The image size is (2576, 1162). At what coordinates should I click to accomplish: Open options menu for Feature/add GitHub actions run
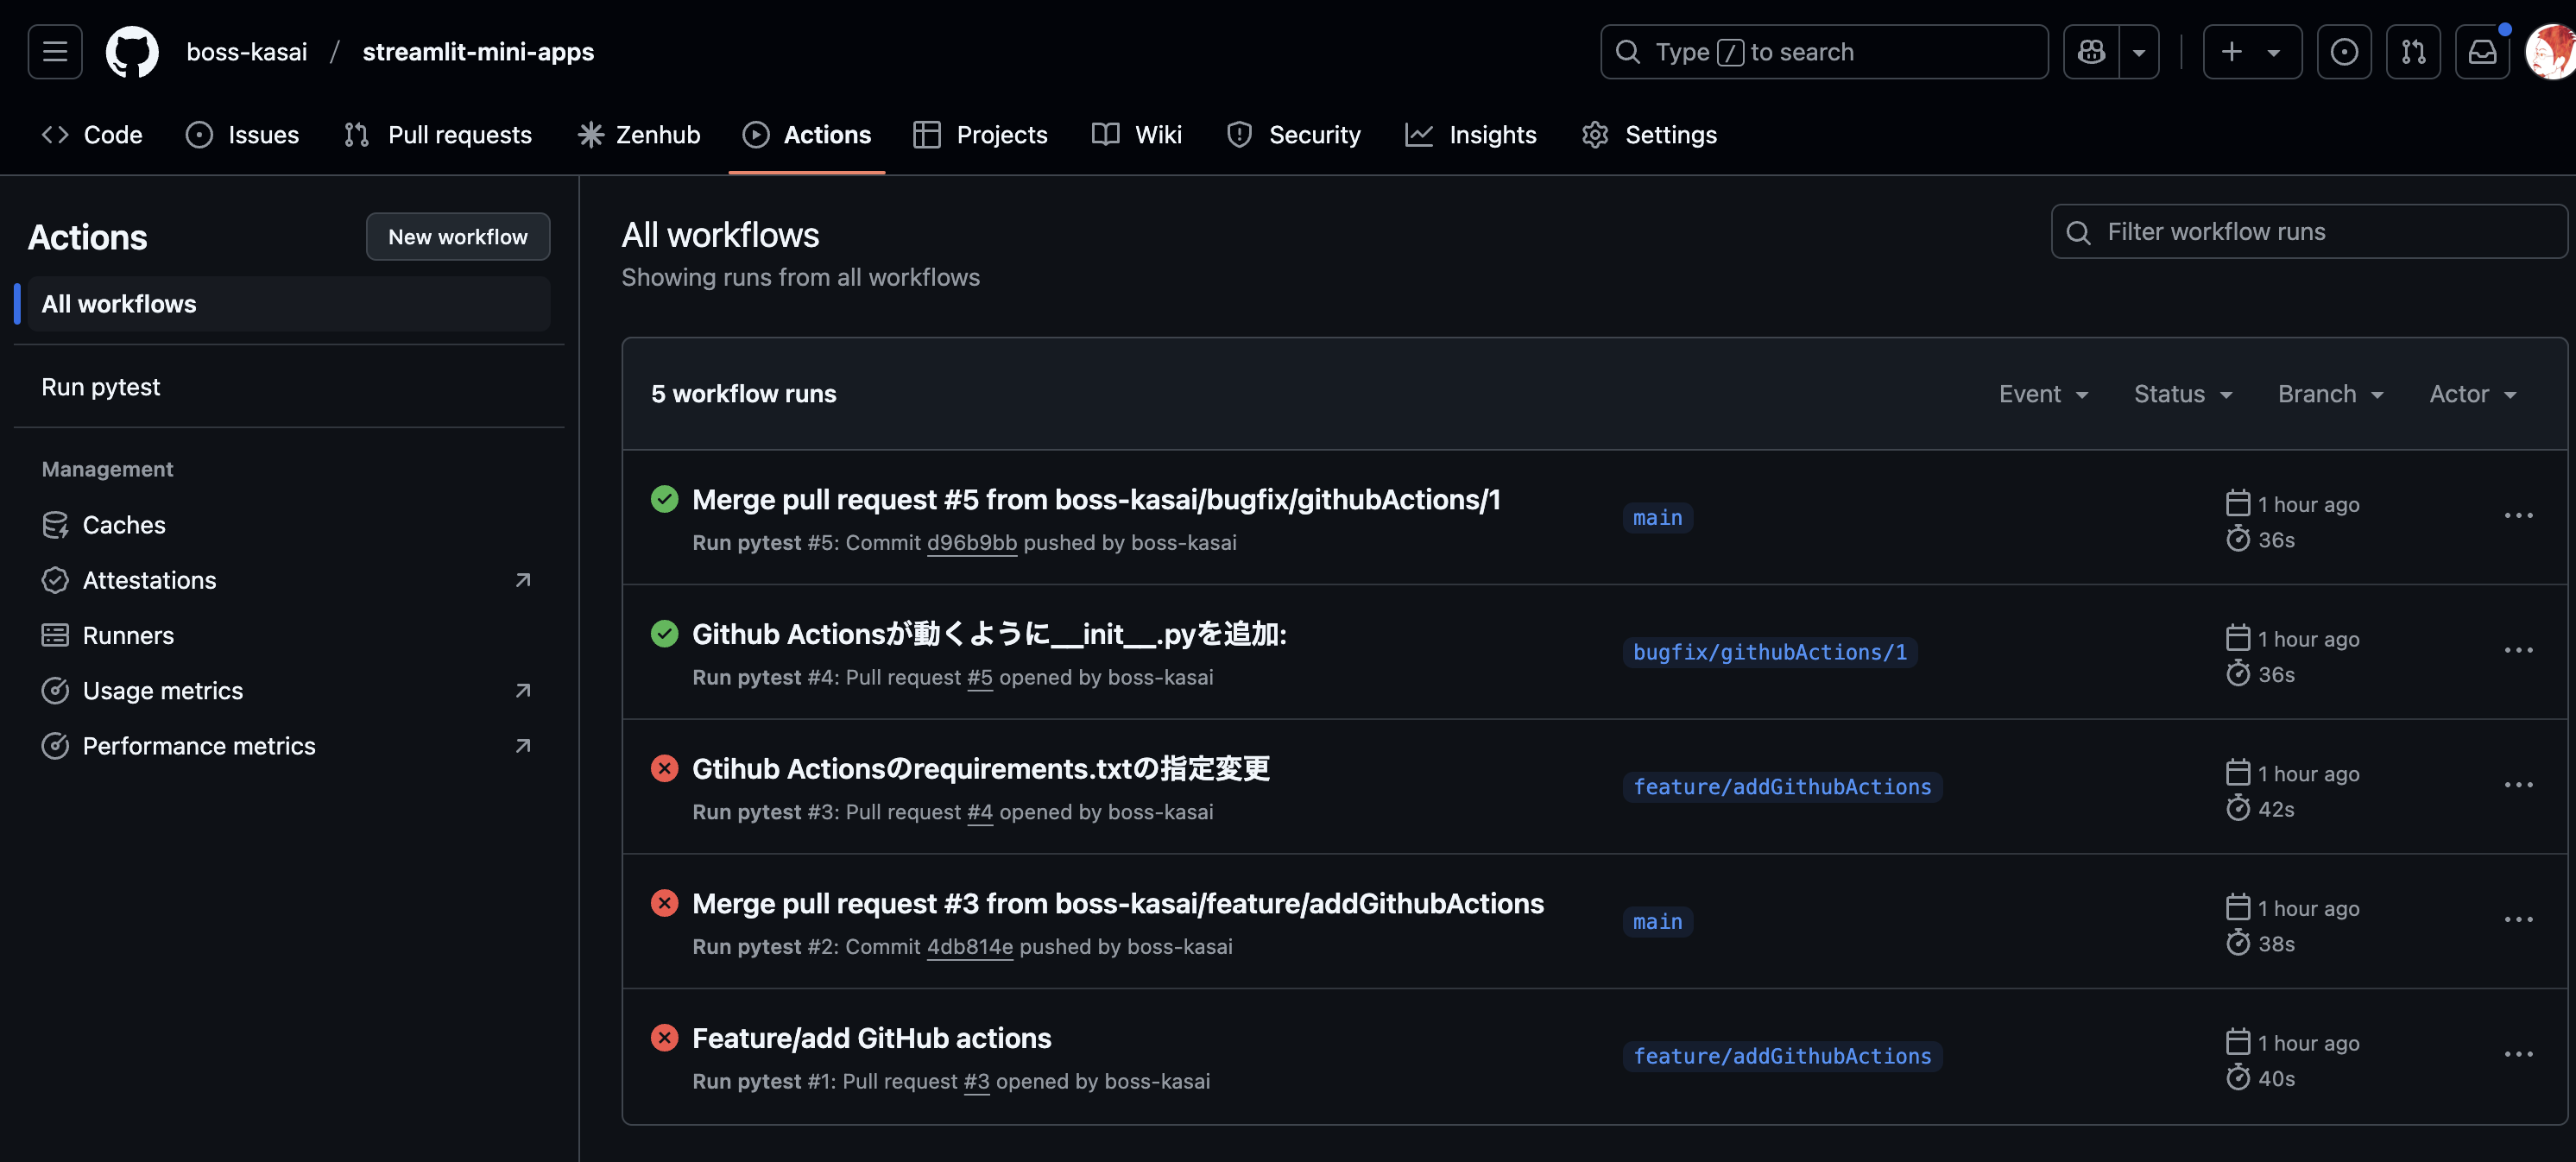[x=2517, y=1054]
